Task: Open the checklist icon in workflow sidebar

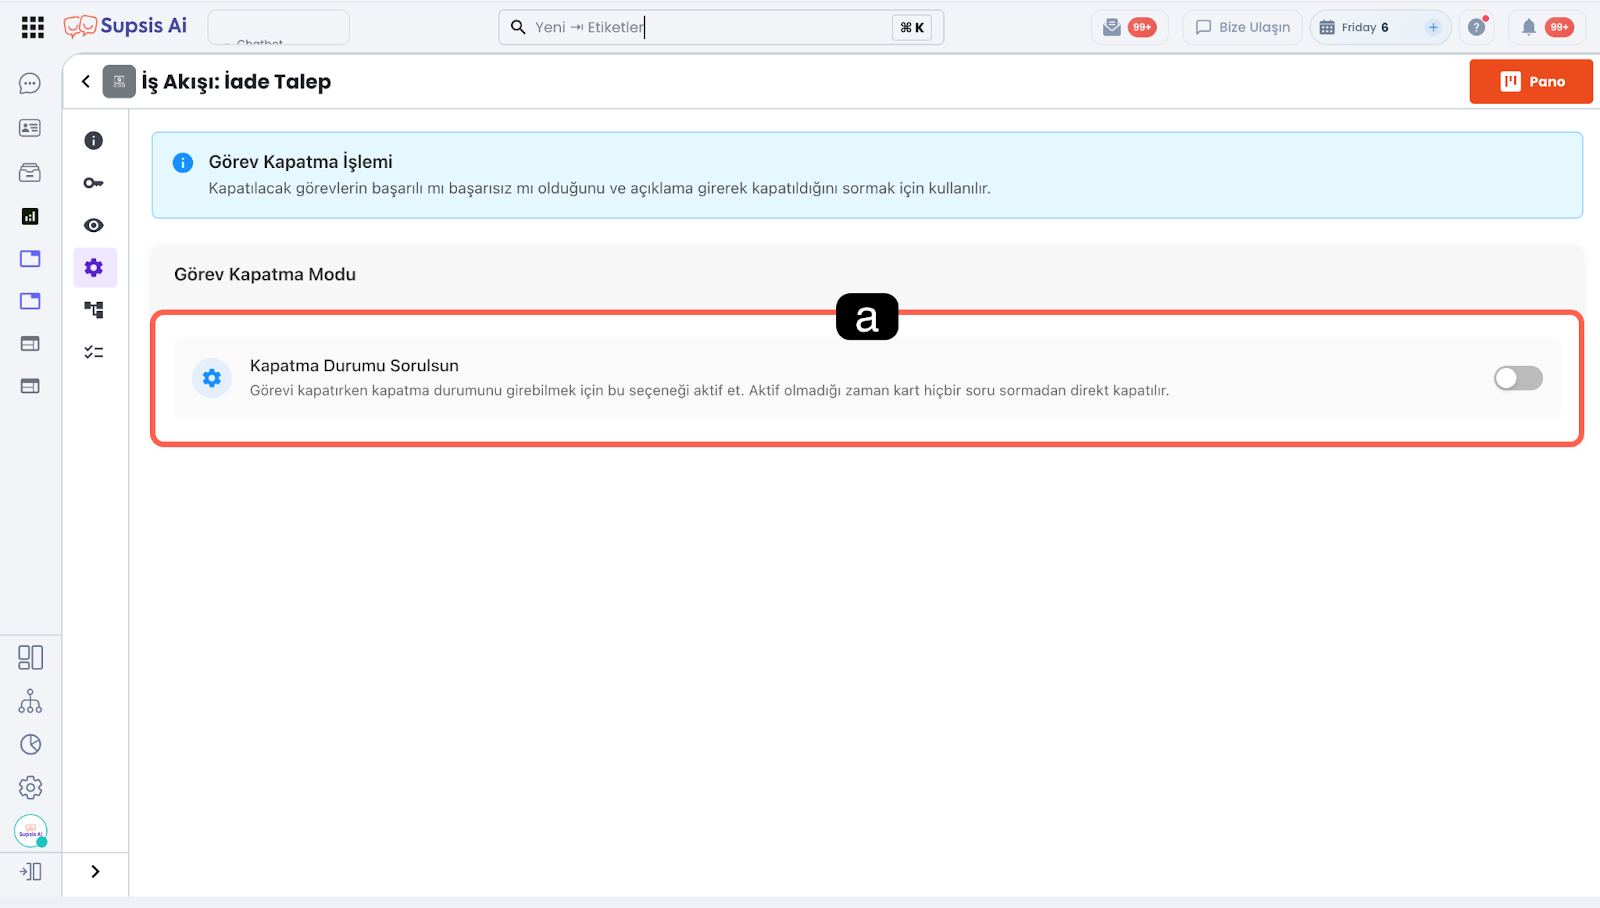Action: coord(94,352)
